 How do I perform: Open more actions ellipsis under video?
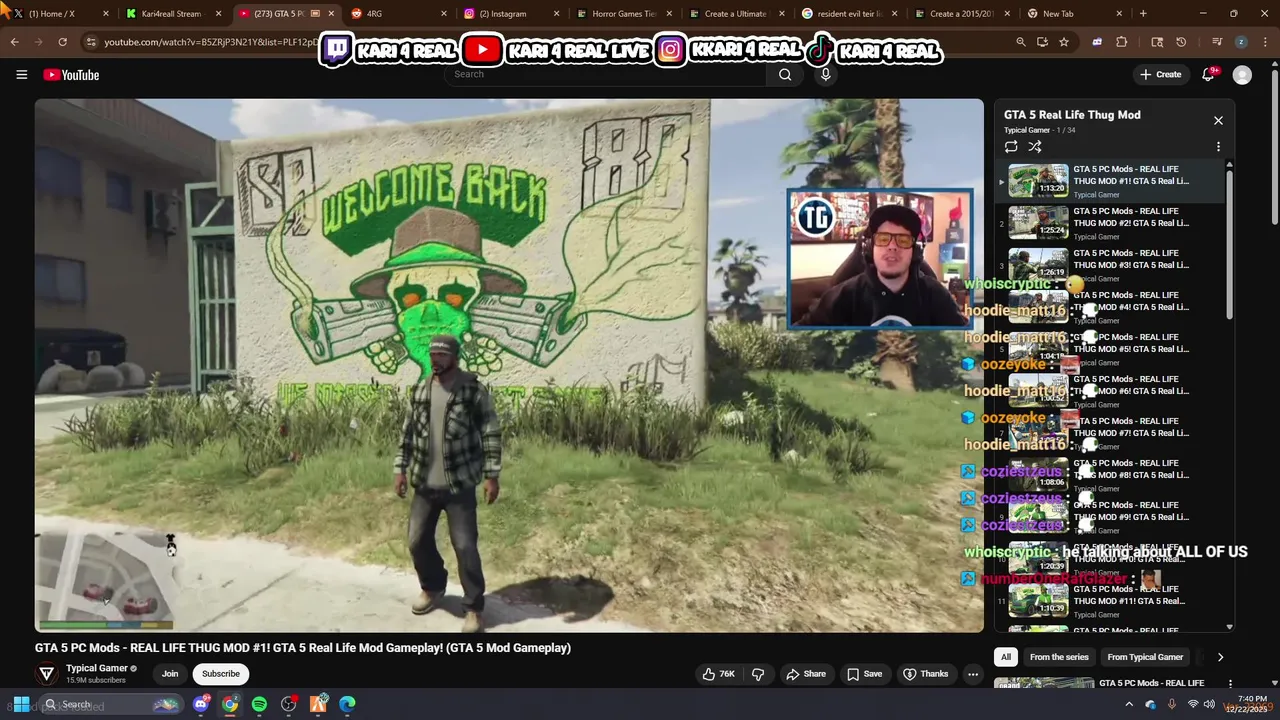coord(973,674)
